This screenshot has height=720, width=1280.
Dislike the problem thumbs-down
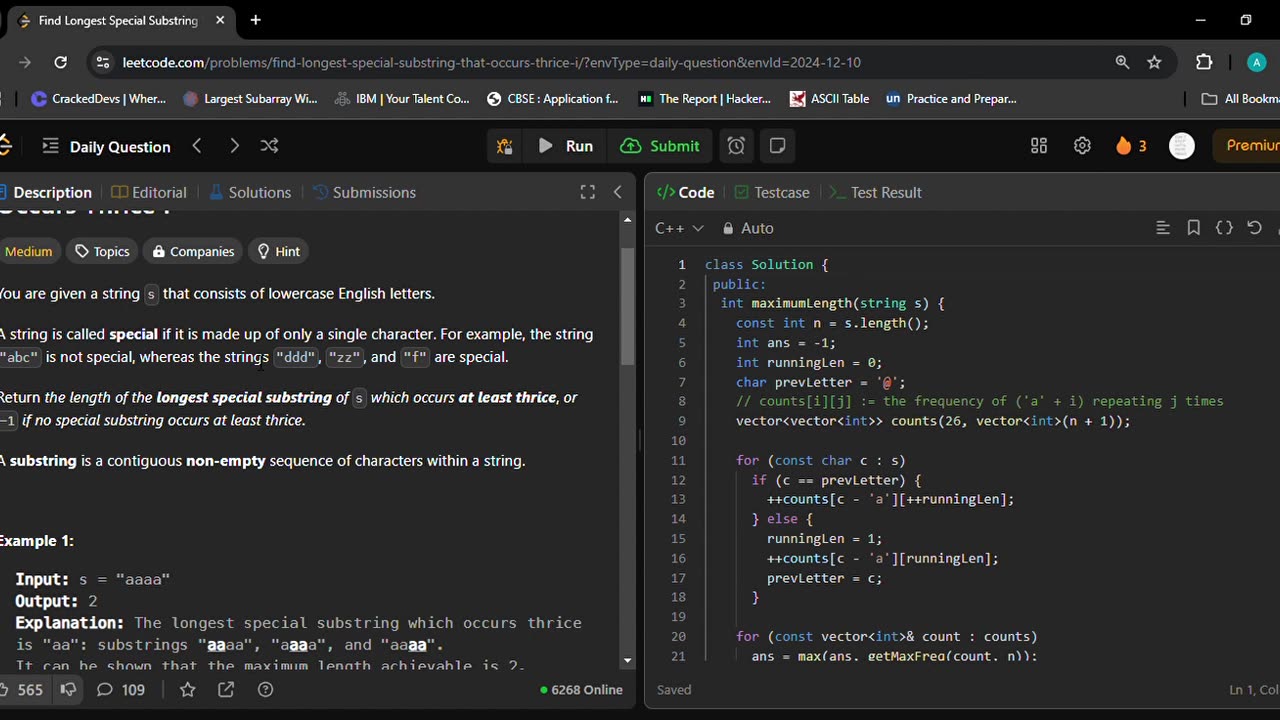(68, 689)
